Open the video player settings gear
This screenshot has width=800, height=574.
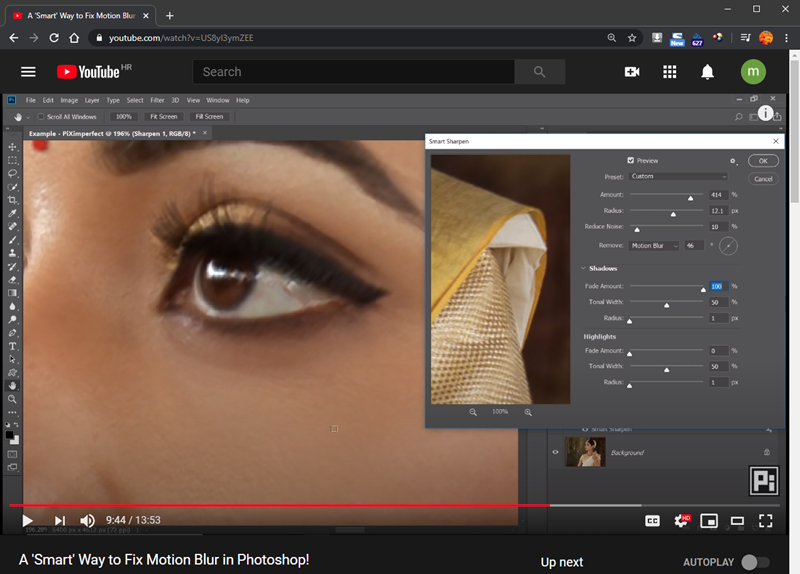(x=682, y=520)
